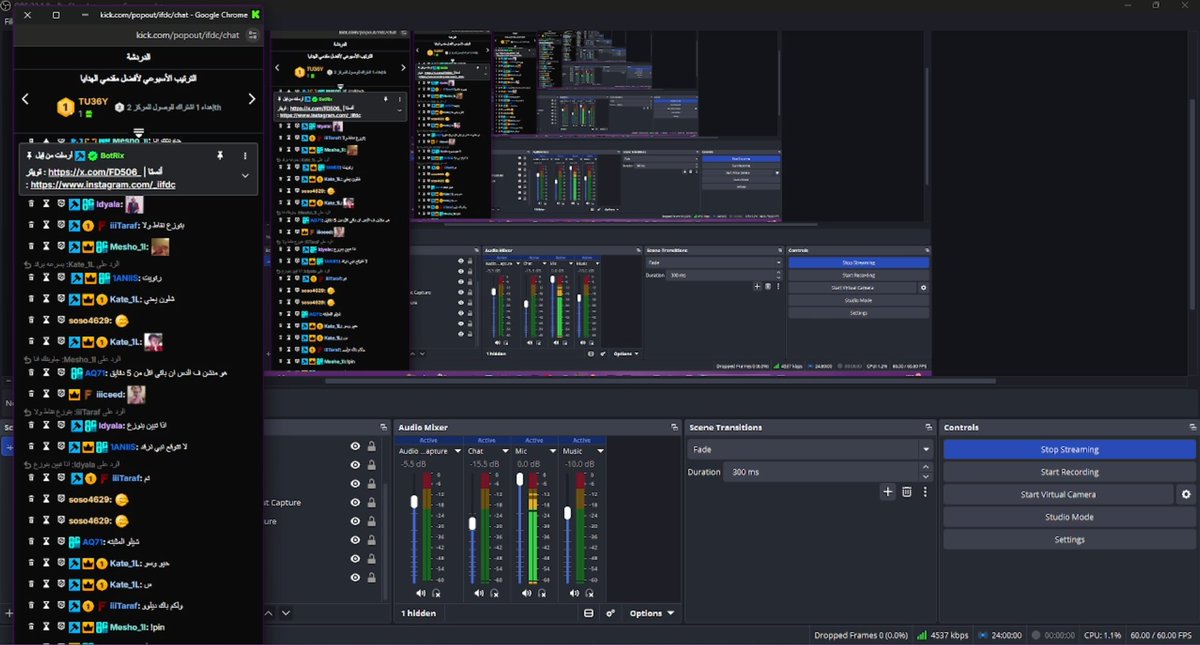Mute the Mic channel speaker icon

tap(527, 593)
